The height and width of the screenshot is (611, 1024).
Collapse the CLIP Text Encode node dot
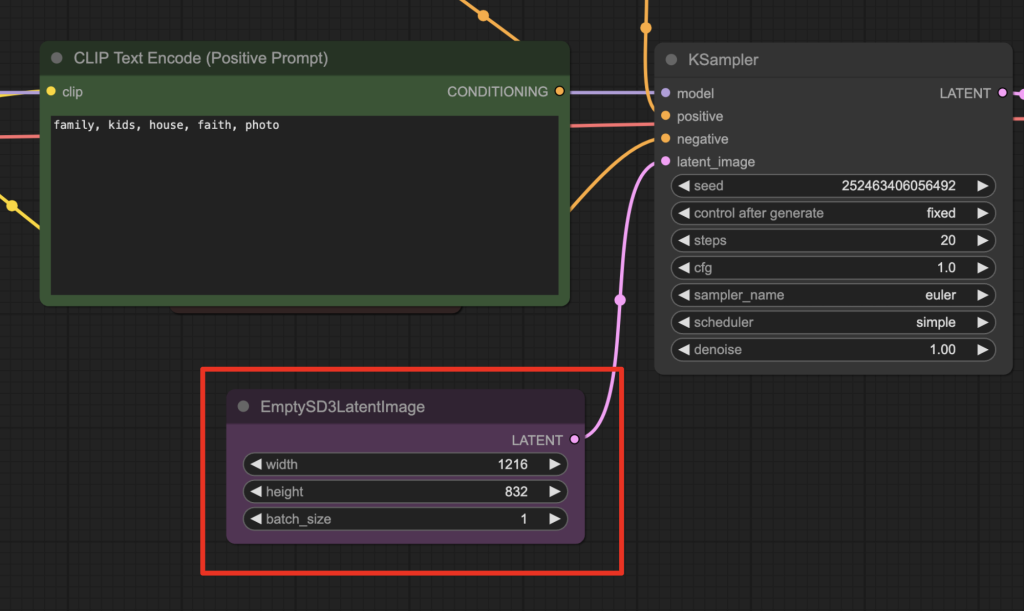(x=57, y=58)
